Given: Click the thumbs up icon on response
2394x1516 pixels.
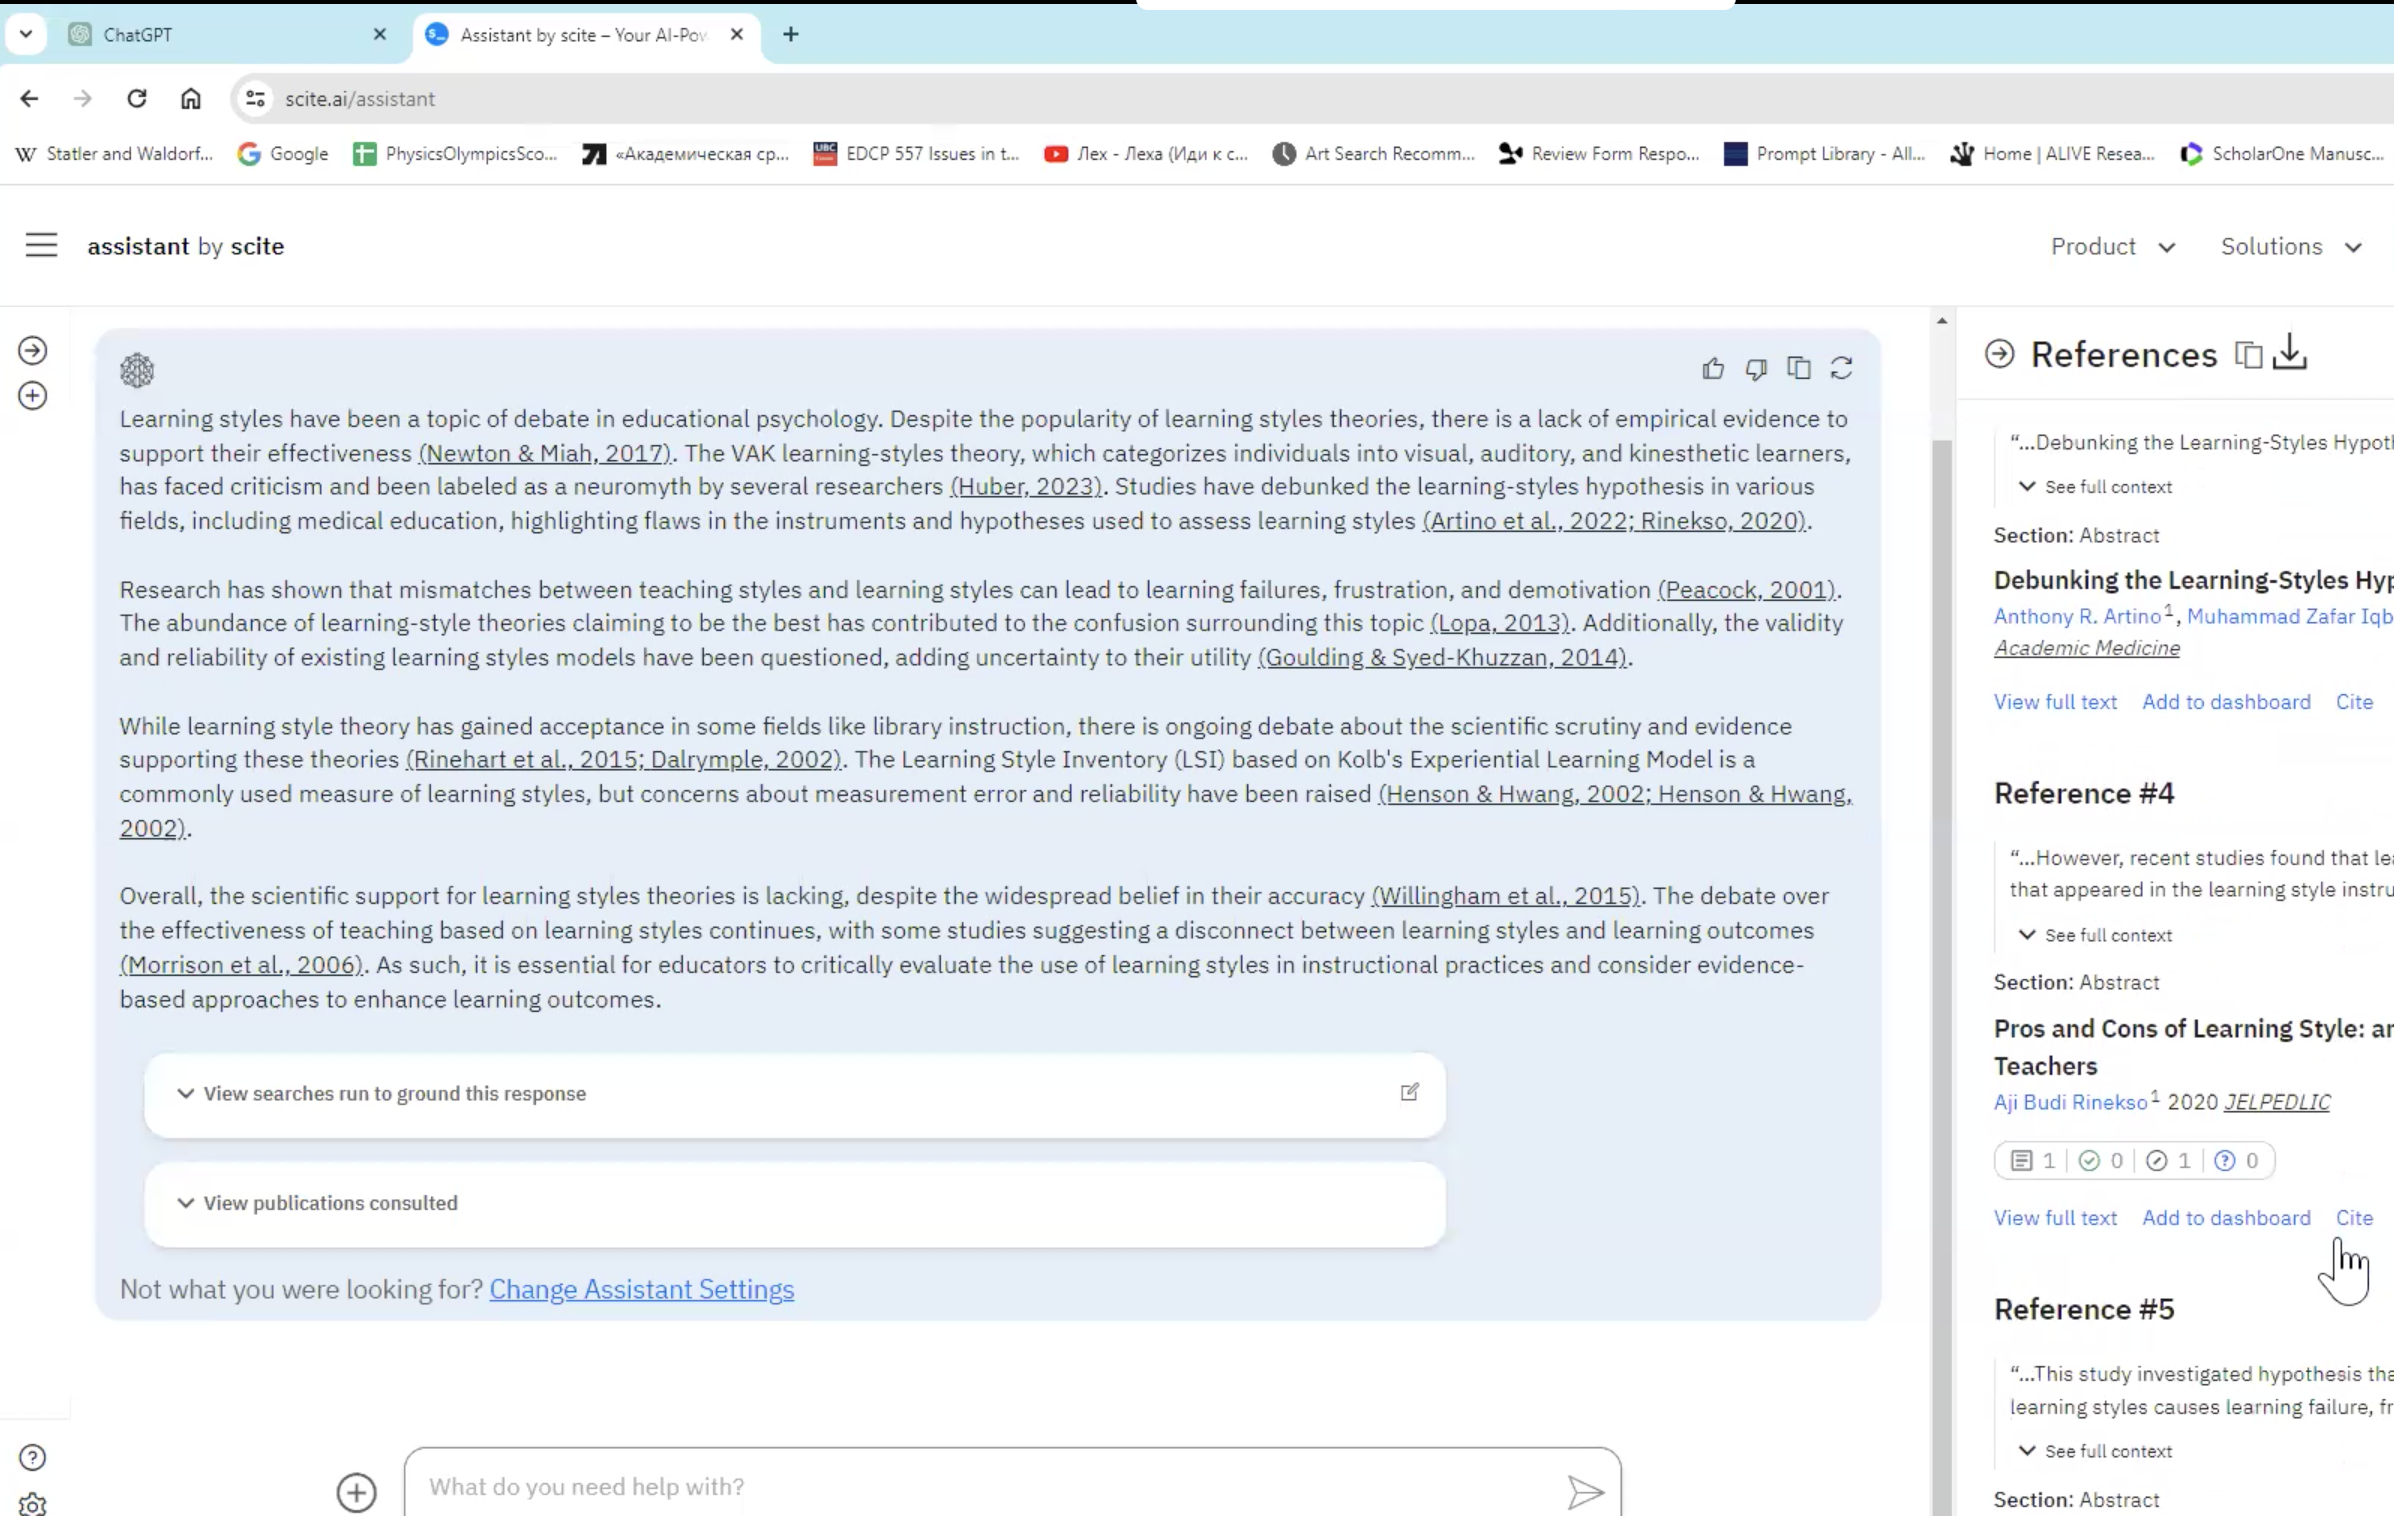Looking at the screenshot, I should pos(1712,369).
